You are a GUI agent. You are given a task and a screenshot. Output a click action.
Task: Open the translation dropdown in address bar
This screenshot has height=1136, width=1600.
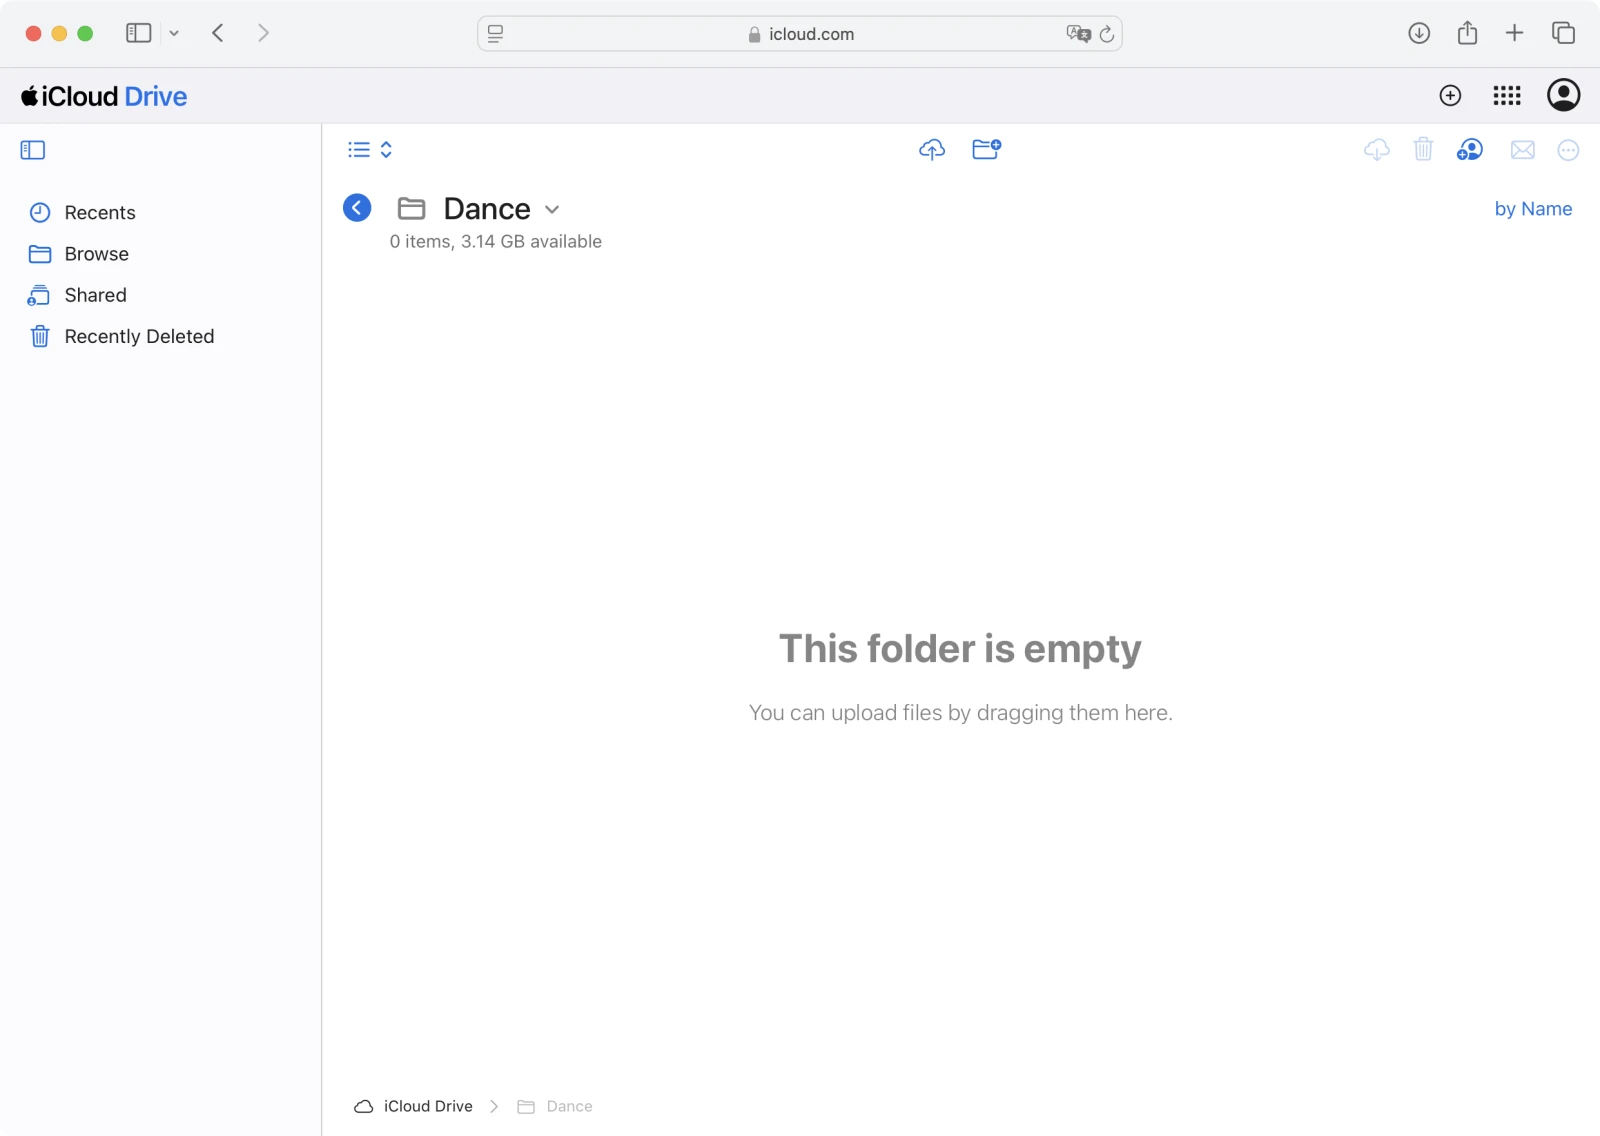[1078, 33]
